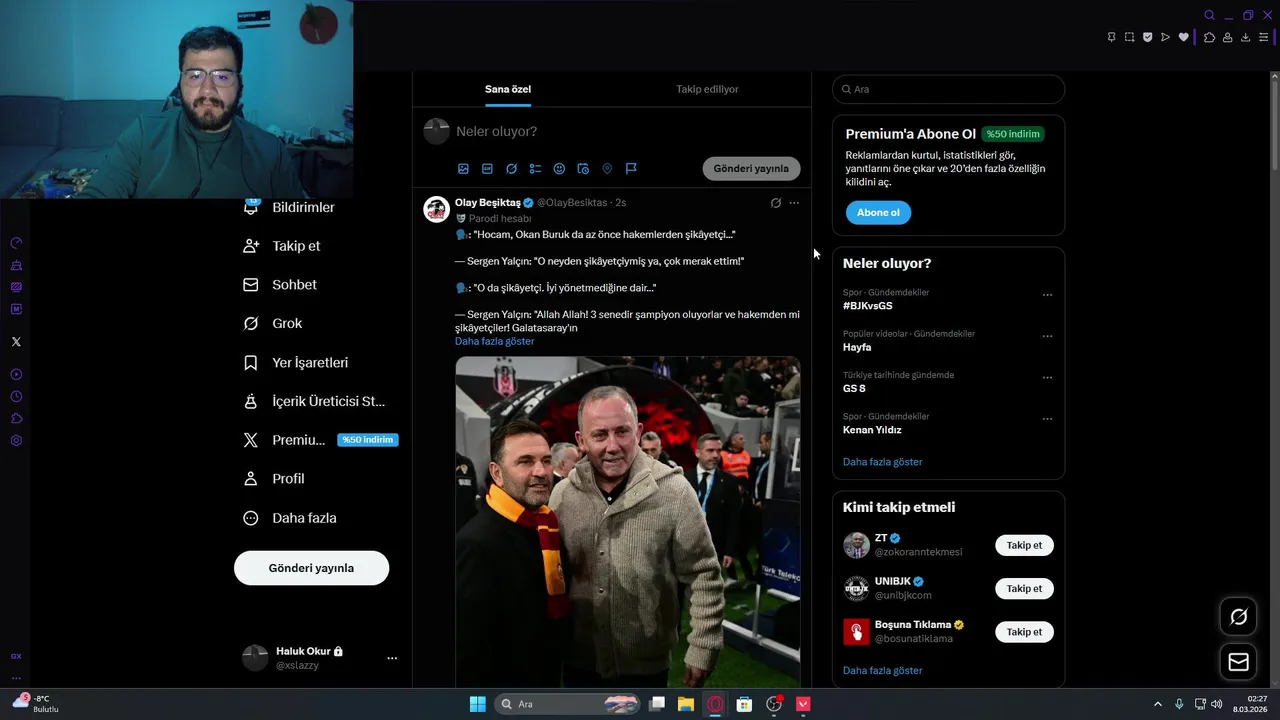This screenshot has height=720, width=1280.
Task: Open X icon in Opera GX sidebar
Action: [16, 342]
